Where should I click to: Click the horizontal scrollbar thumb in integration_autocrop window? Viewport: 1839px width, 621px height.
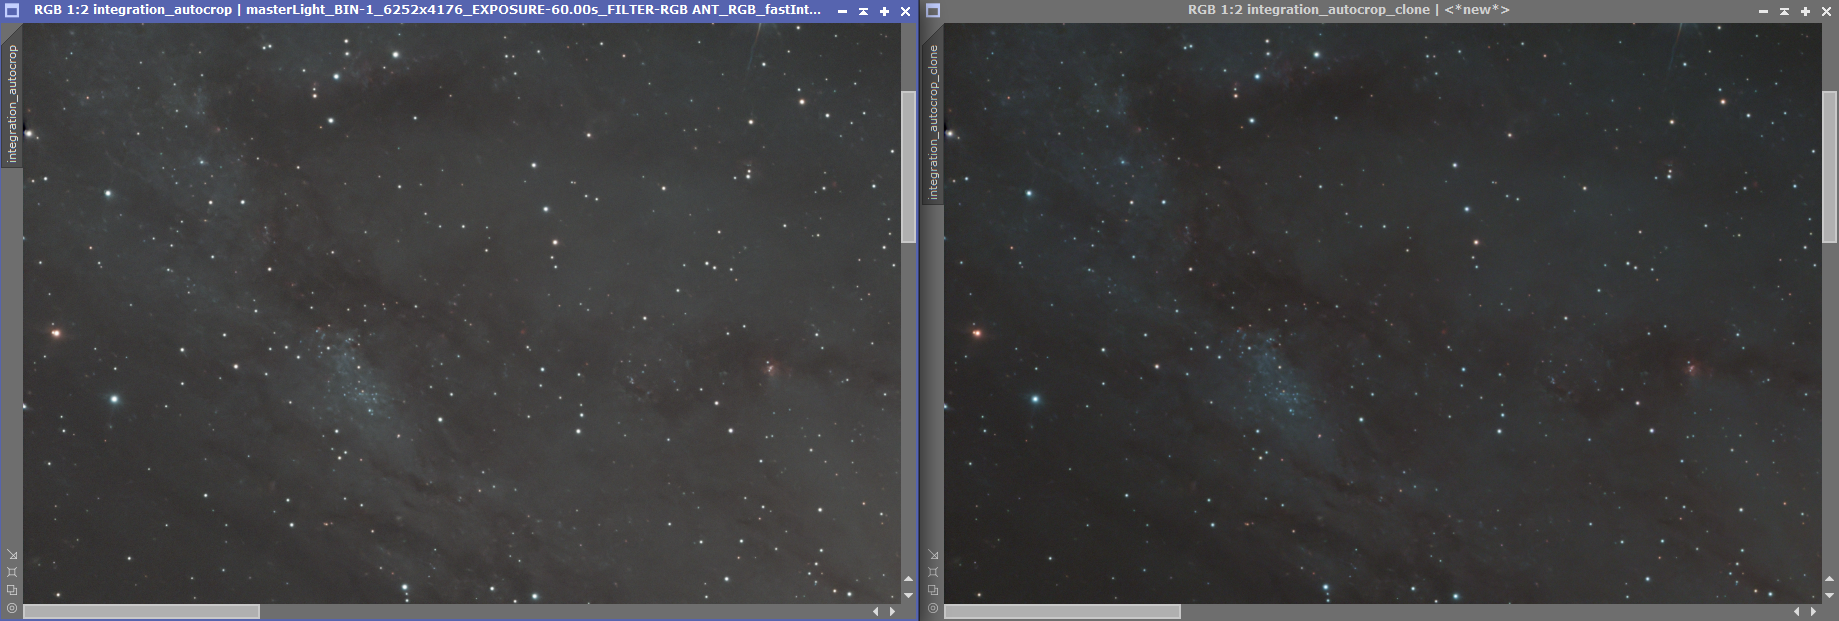[x=141, y=611]
